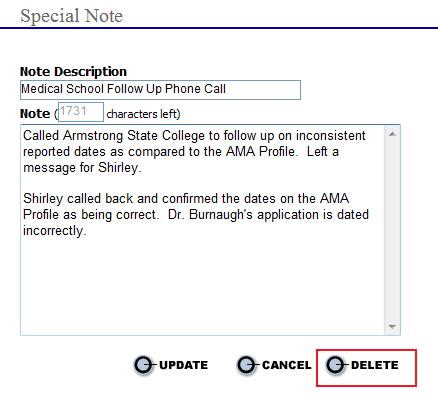The height and width of the screenshot is (402, 438).
Task: Click the 1731 characters left counter box
Action: (x=81, y=112)
